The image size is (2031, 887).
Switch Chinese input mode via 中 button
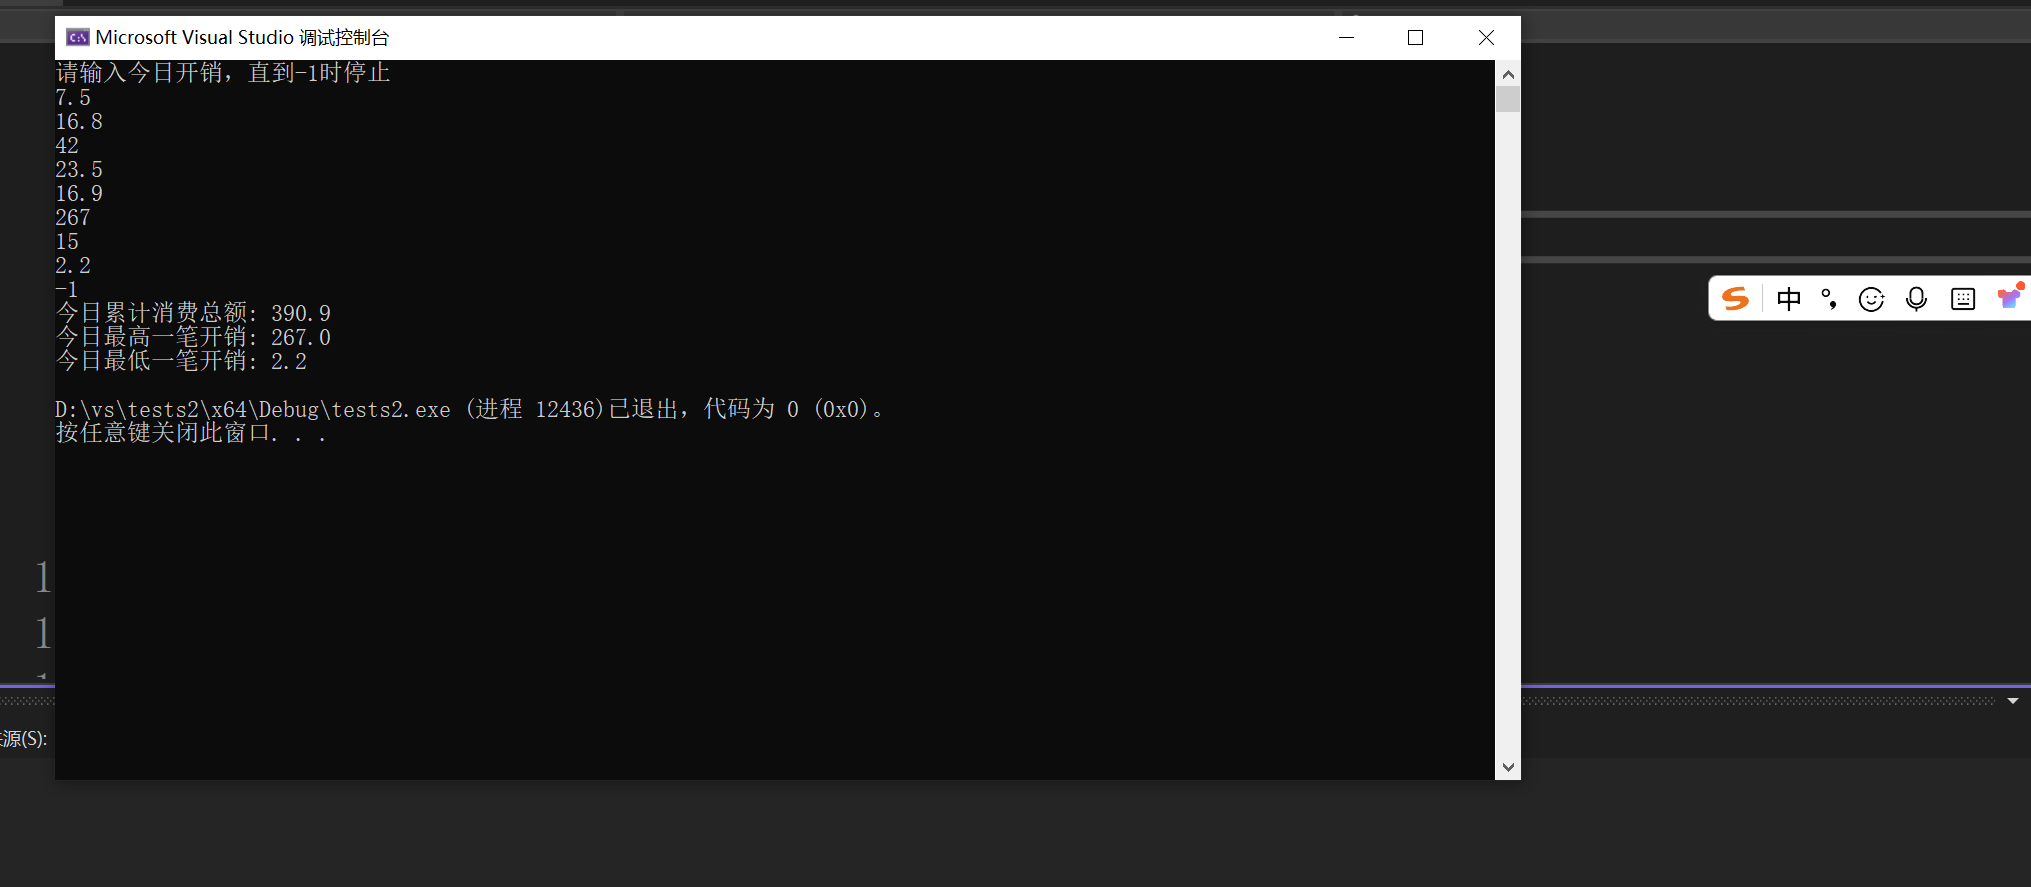tap(1789, 299)
